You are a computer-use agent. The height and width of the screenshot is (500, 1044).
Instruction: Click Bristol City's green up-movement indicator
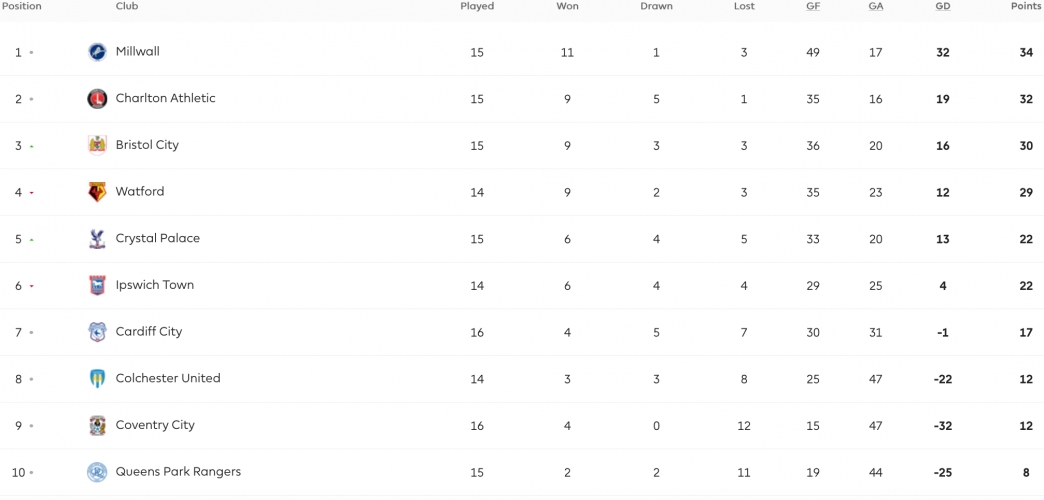point(31,146)
